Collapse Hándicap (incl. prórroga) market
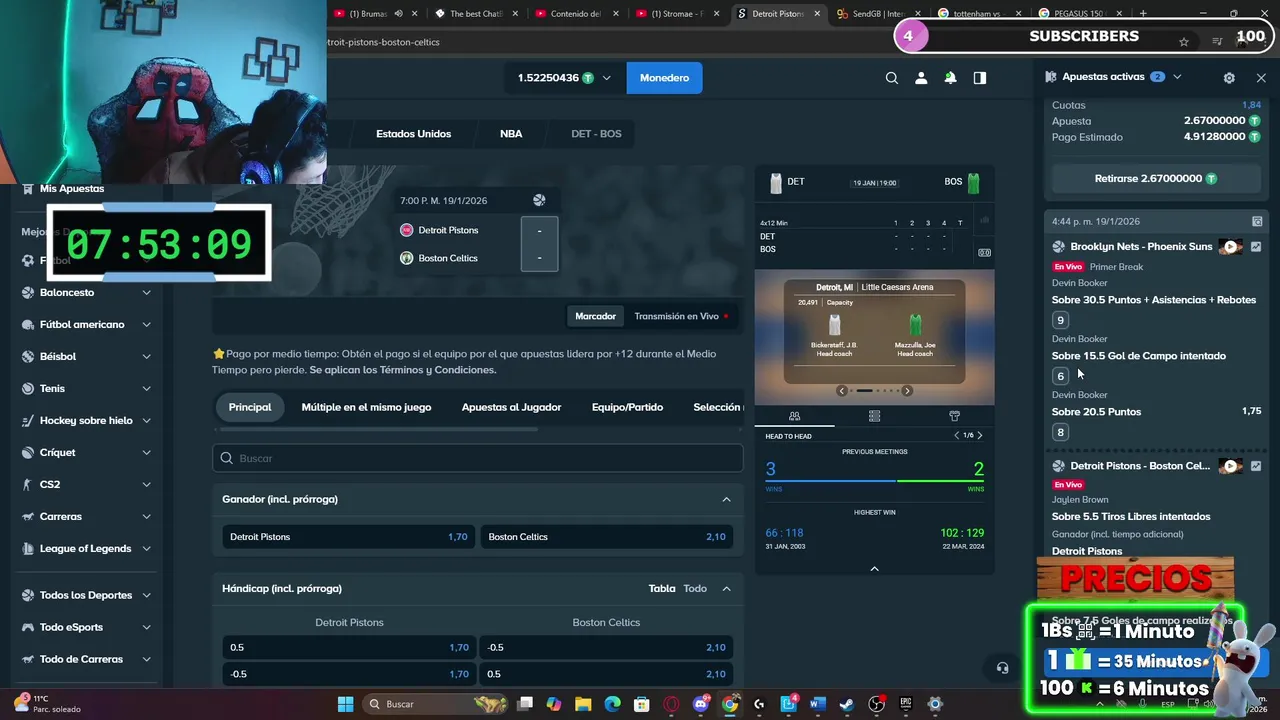 pyautogui.click(x=726, y=589)
